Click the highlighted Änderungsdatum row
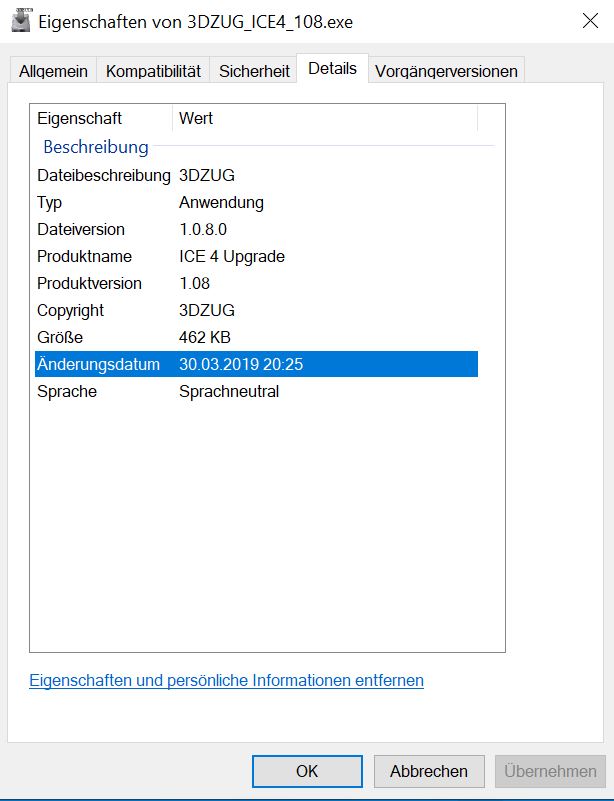 tap(255, 364)
